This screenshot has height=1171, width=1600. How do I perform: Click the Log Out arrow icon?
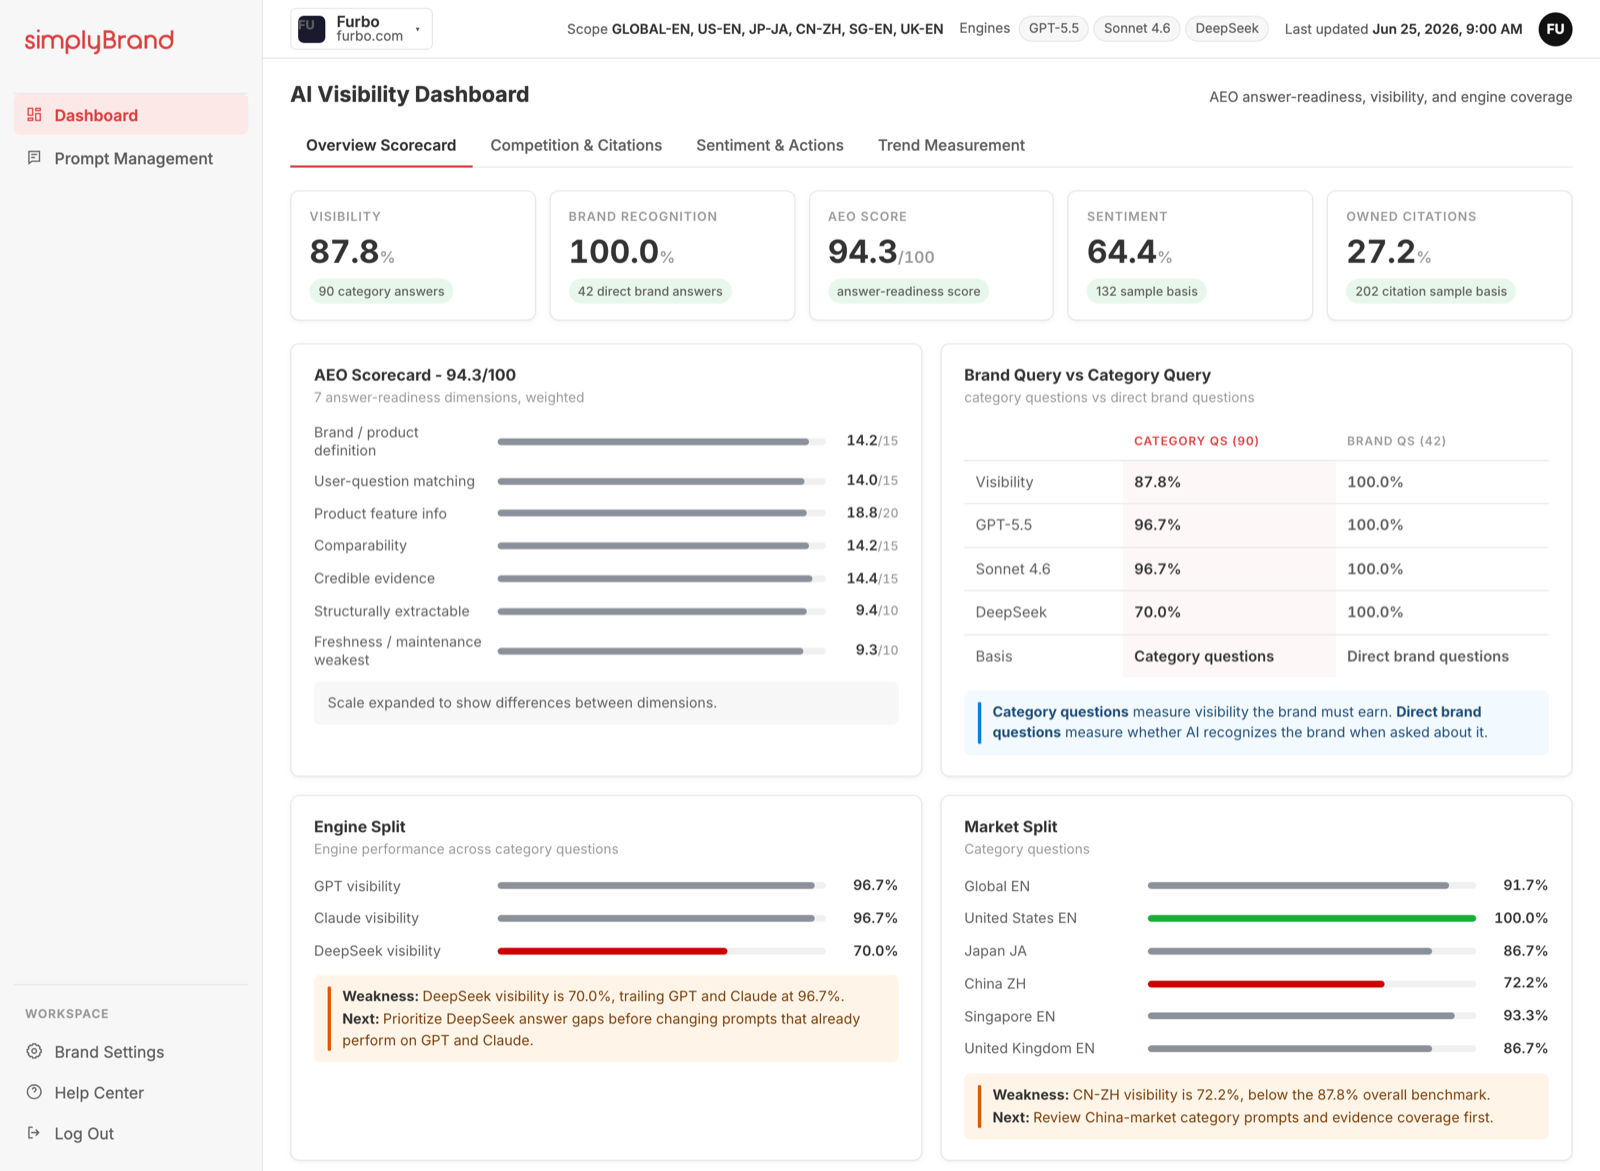(x=34, y=1133)
